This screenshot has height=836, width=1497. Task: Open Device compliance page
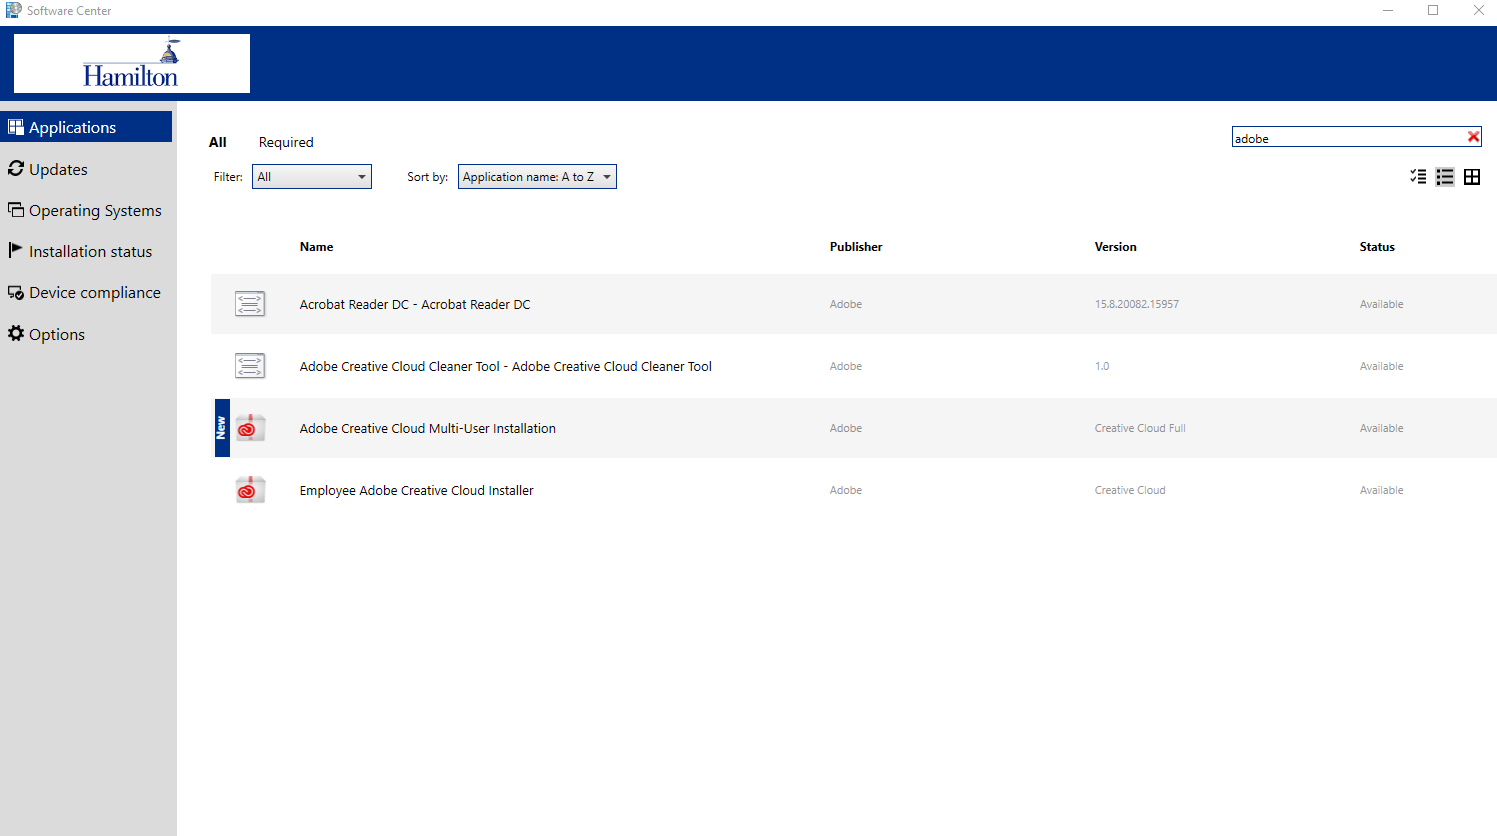(x=86, y=292)
